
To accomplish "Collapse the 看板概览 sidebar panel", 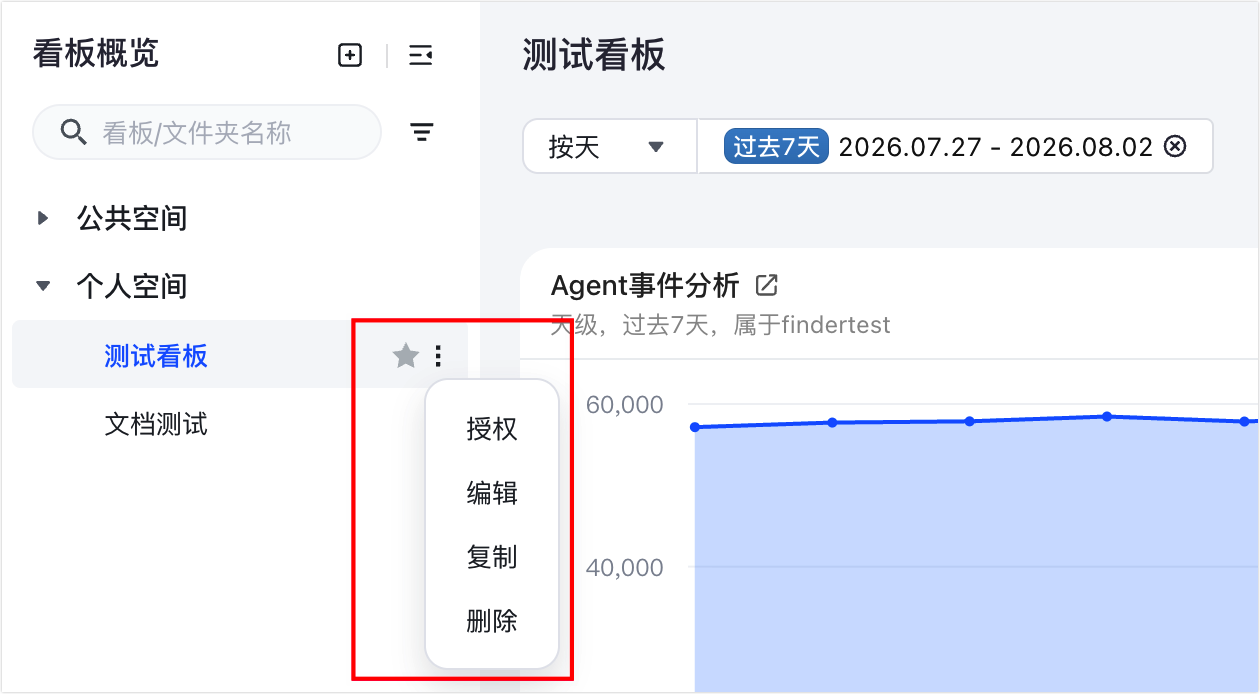I will [421, 56].
